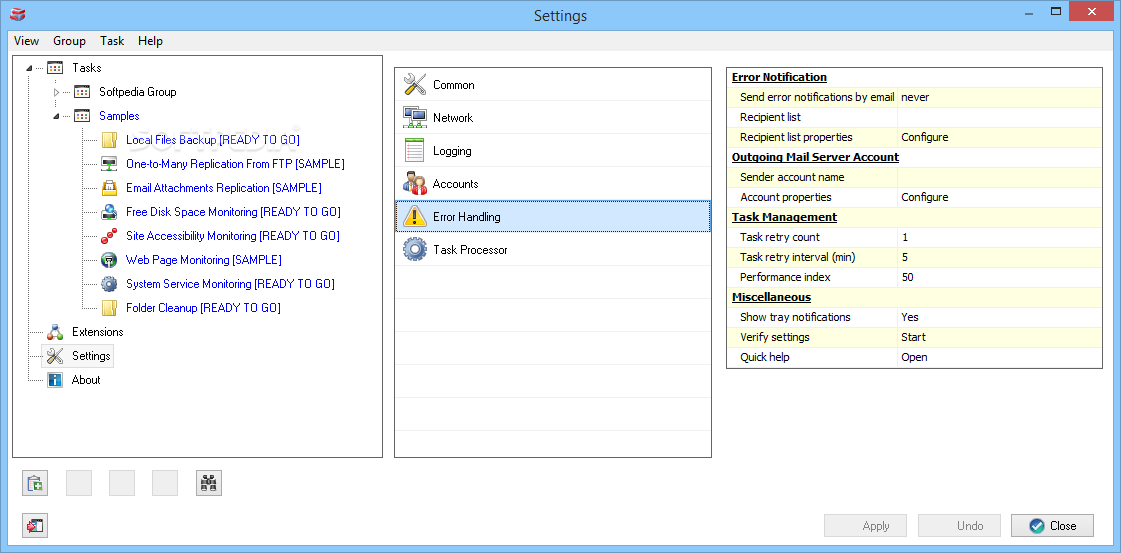Select Email Attachments Replication [SAMPLE]
1121x553 pixels.
[224, 188]
